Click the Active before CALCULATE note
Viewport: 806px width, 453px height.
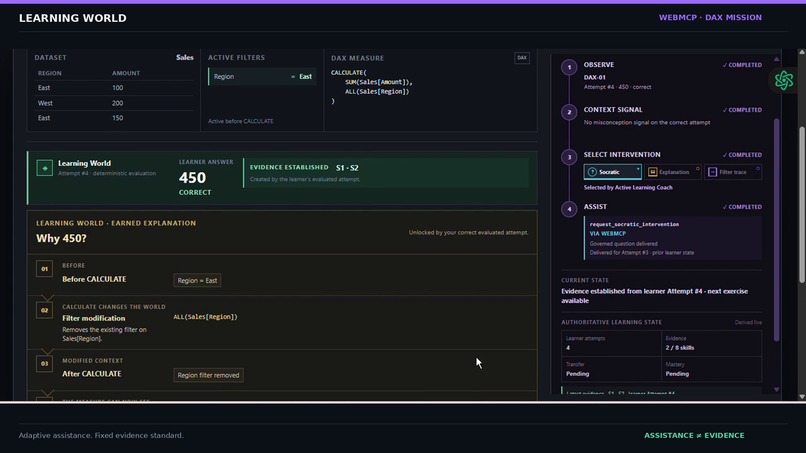(241, 121)
